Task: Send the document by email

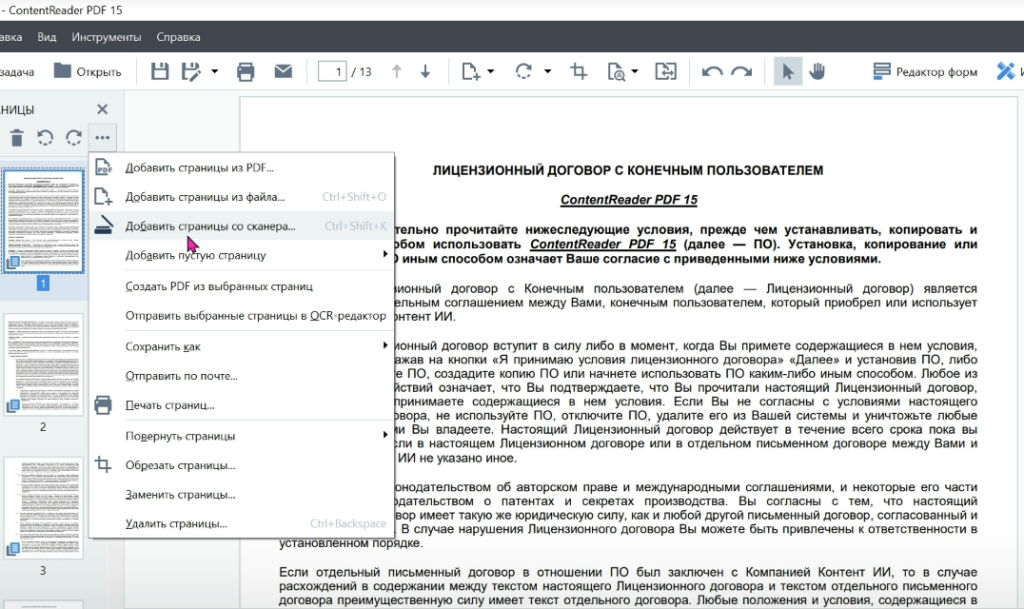Action: 283,70
